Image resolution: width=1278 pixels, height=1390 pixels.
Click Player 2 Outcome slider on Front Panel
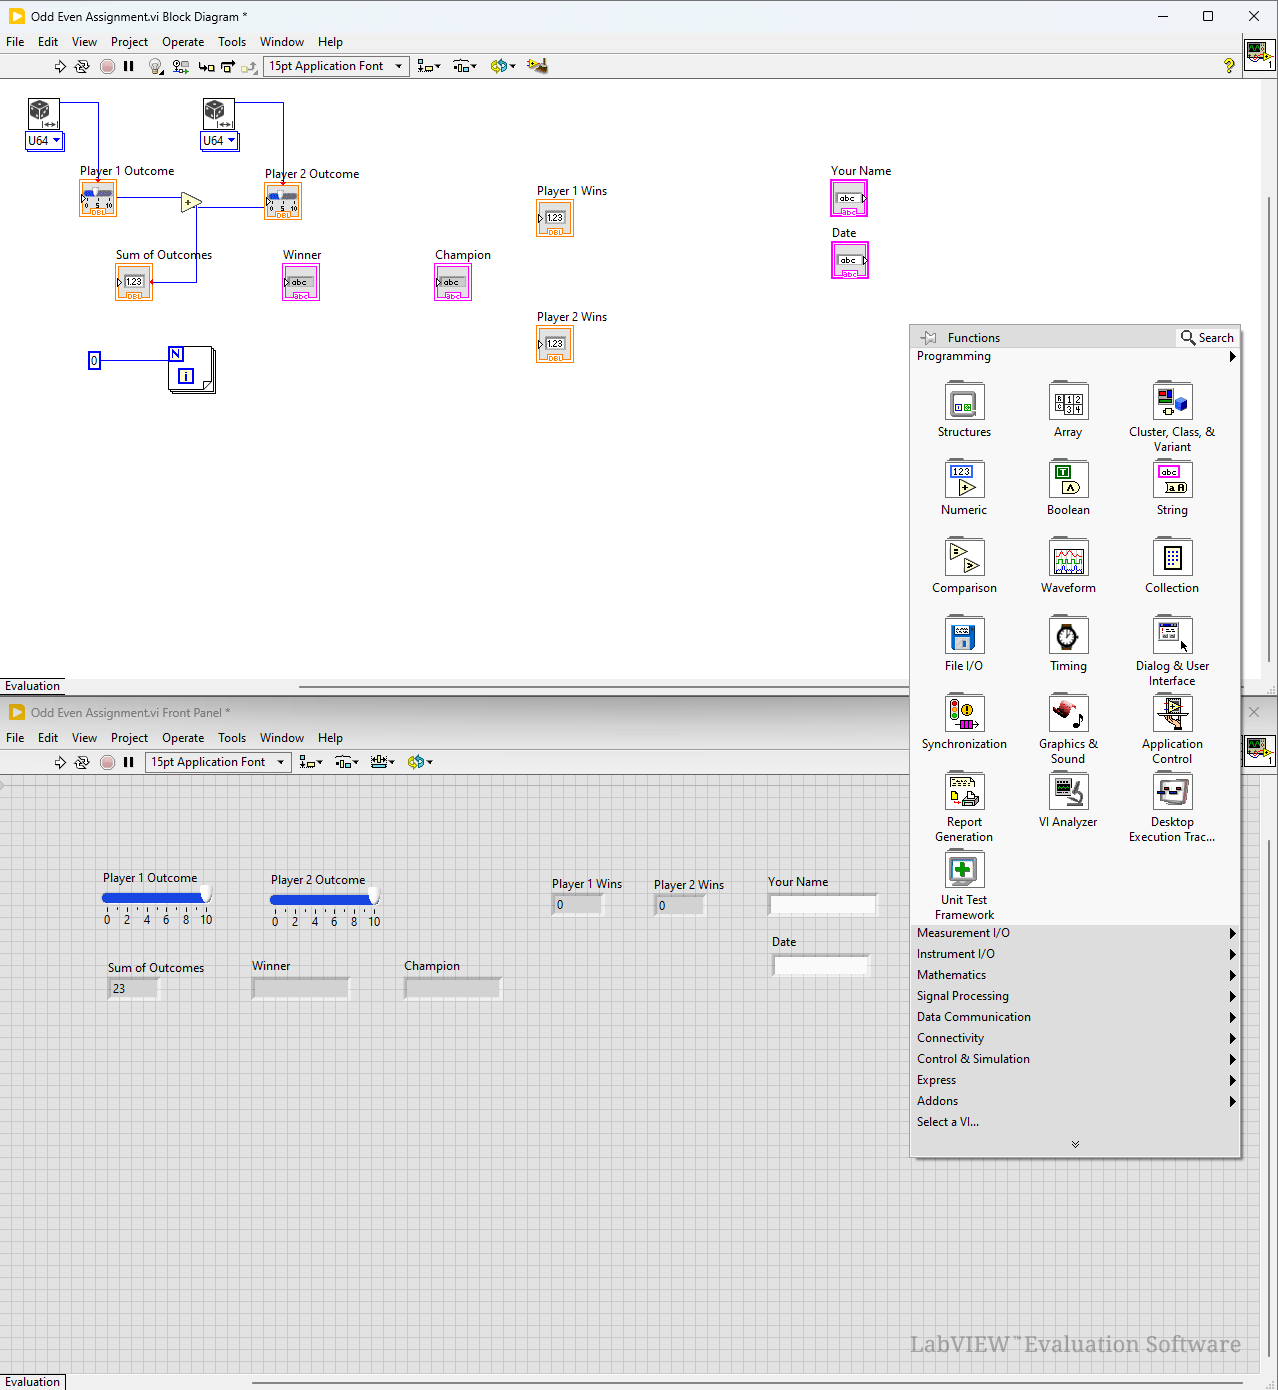coord(325,899)
